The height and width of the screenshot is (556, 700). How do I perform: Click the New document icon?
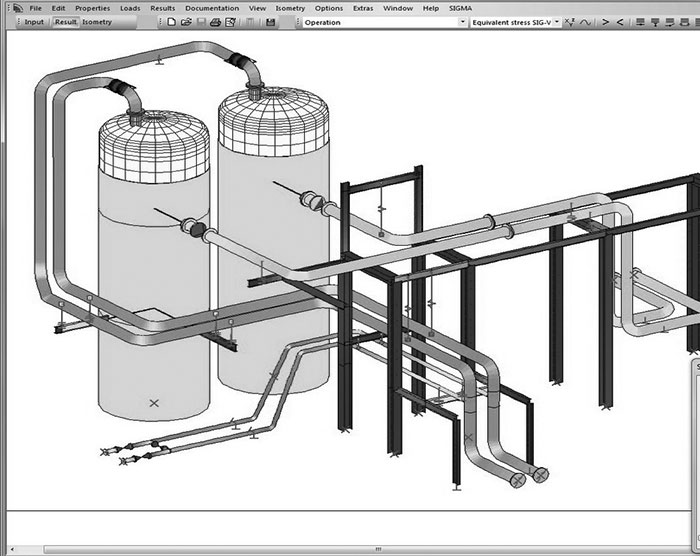[172, 21]
